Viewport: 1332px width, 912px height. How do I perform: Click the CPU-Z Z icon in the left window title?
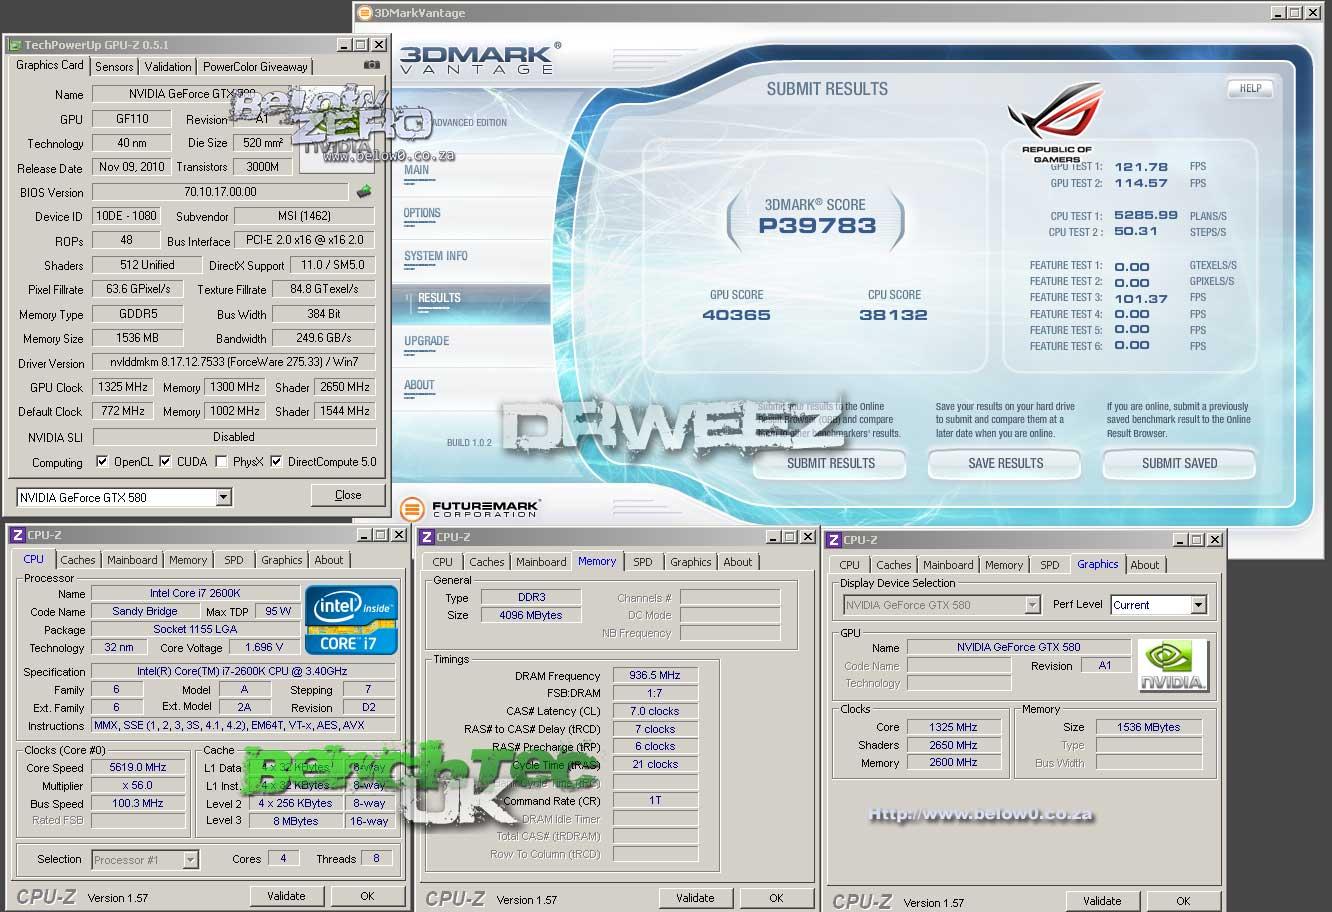click(x=17, y=535)
